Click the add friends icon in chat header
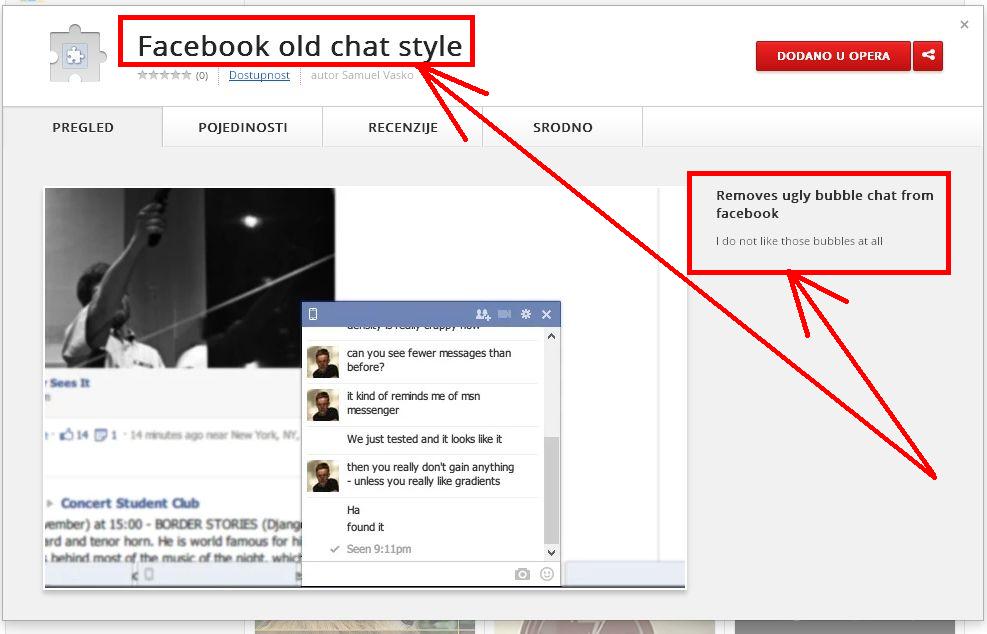Viewport: 987px width, 634px height. [483, 314]
